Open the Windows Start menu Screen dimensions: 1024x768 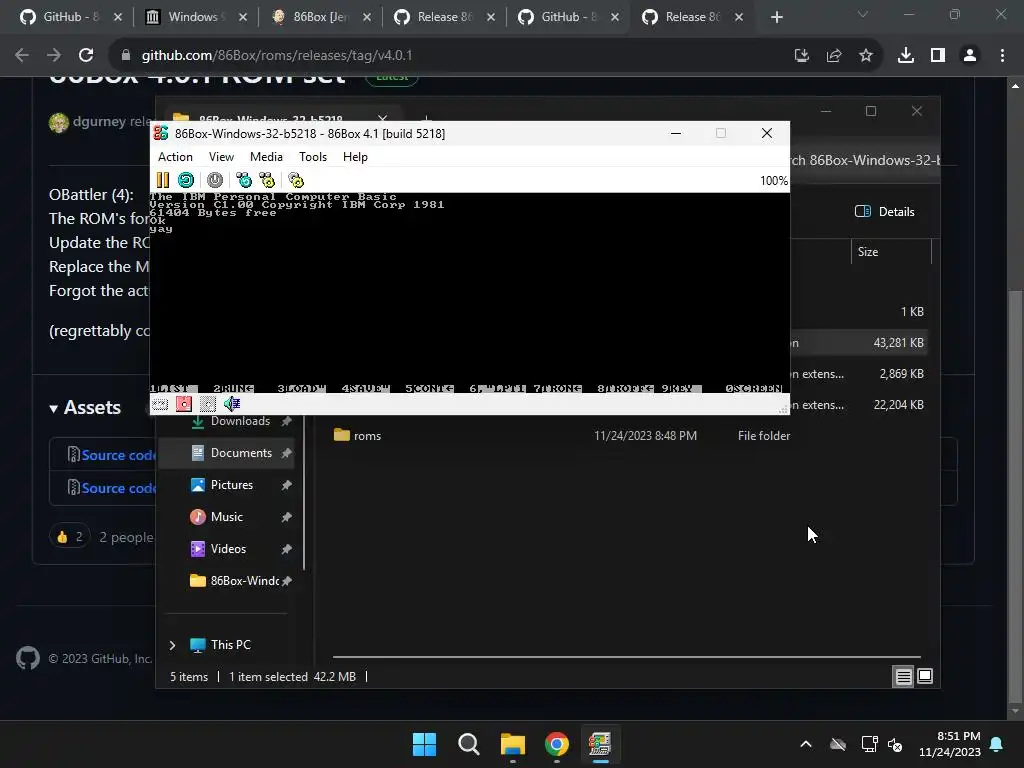[424, 744]
